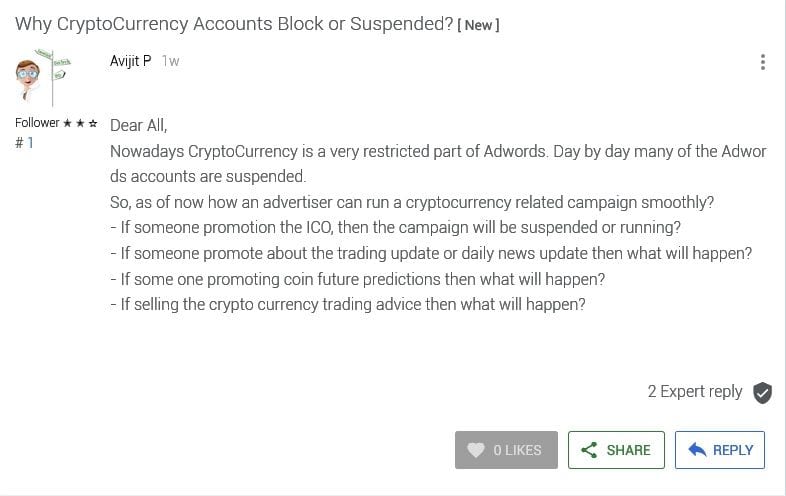This screenshot has width=786, height=496.
Task: Click the 1w post timestamp
Action: click(170, 61)
